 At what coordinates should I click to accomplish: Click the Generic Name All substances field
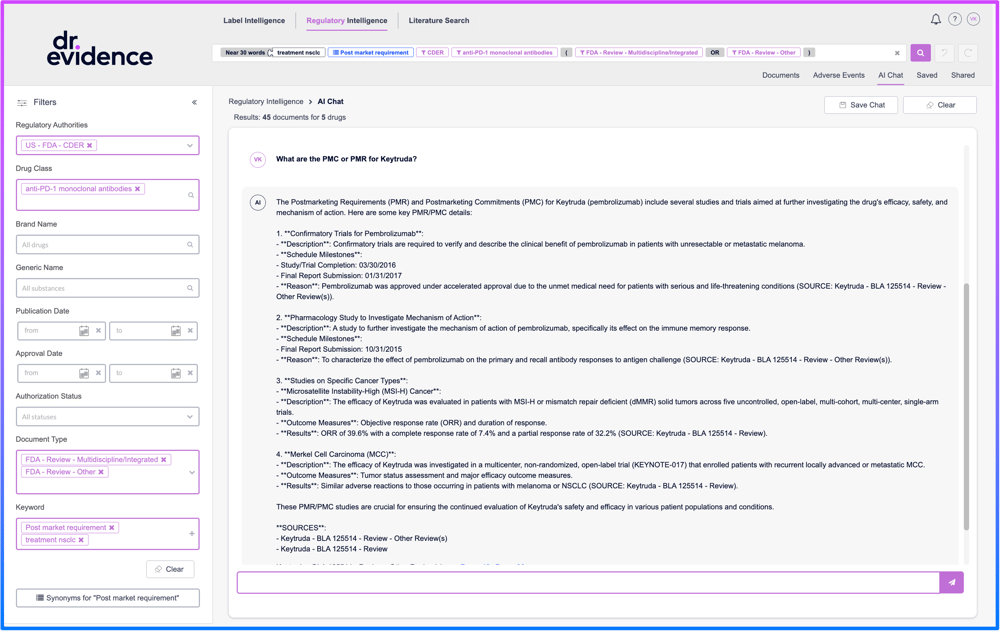pos(107,288)
